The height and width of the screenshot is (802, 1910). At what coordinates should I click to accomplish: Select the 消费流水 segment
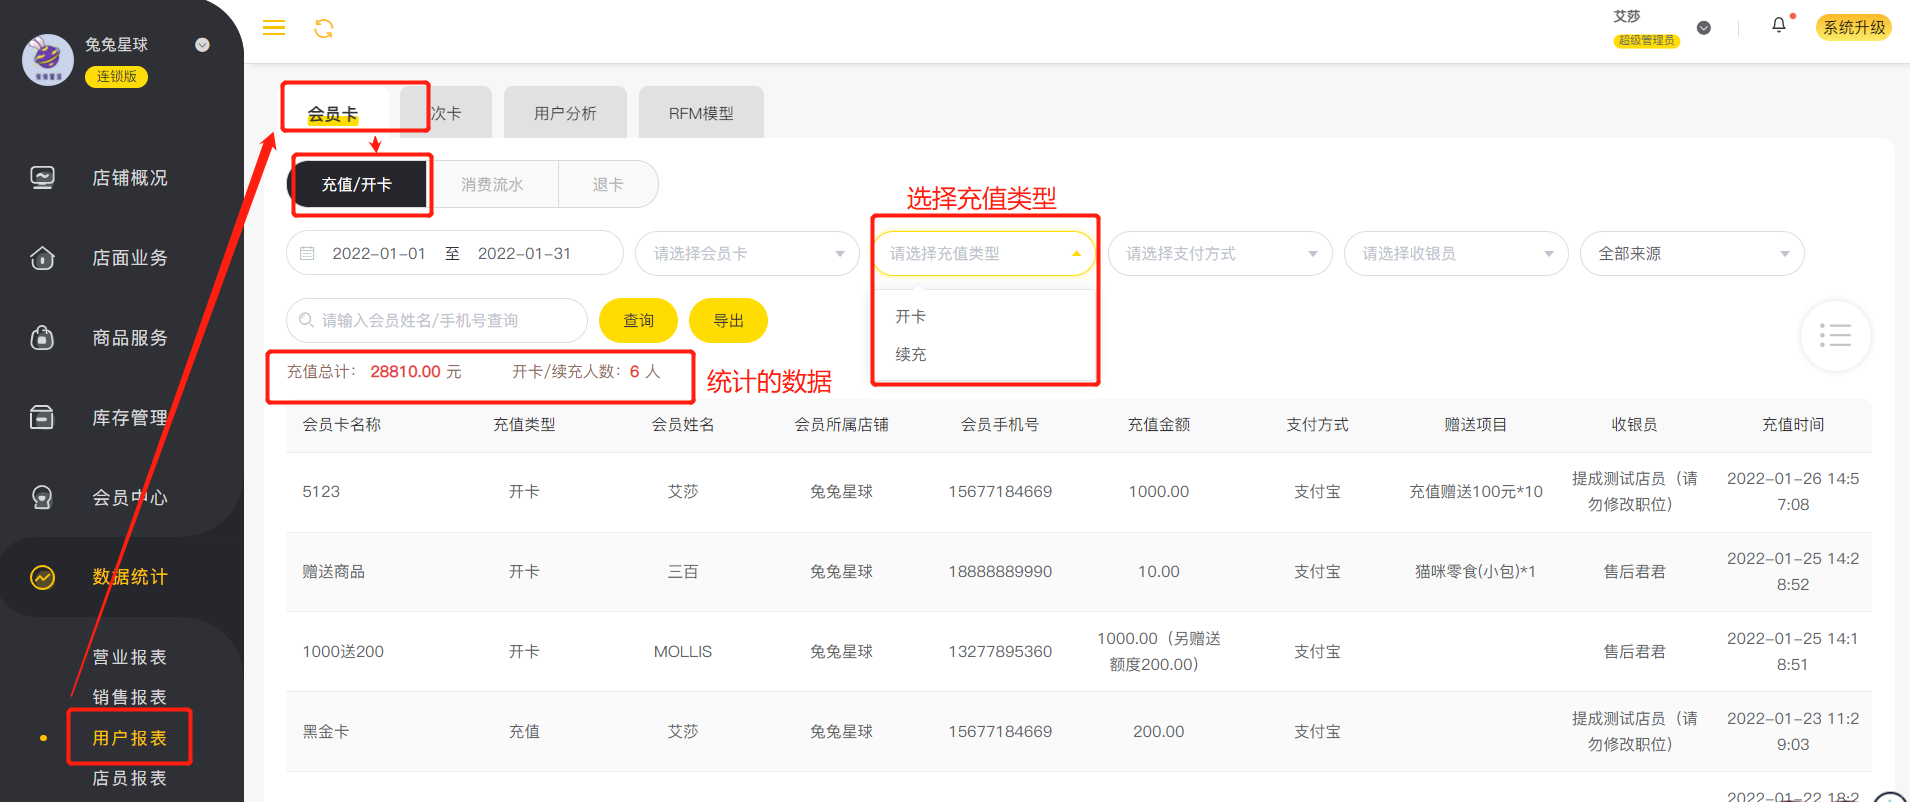tap(492, 185)
